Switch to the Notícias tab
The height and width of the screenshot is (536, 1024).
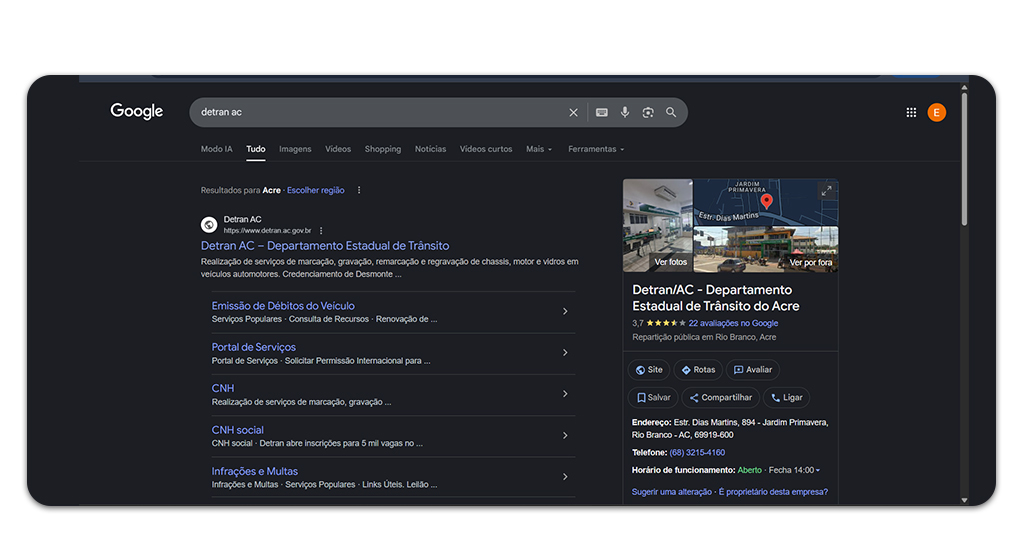[x=430, y=149]
